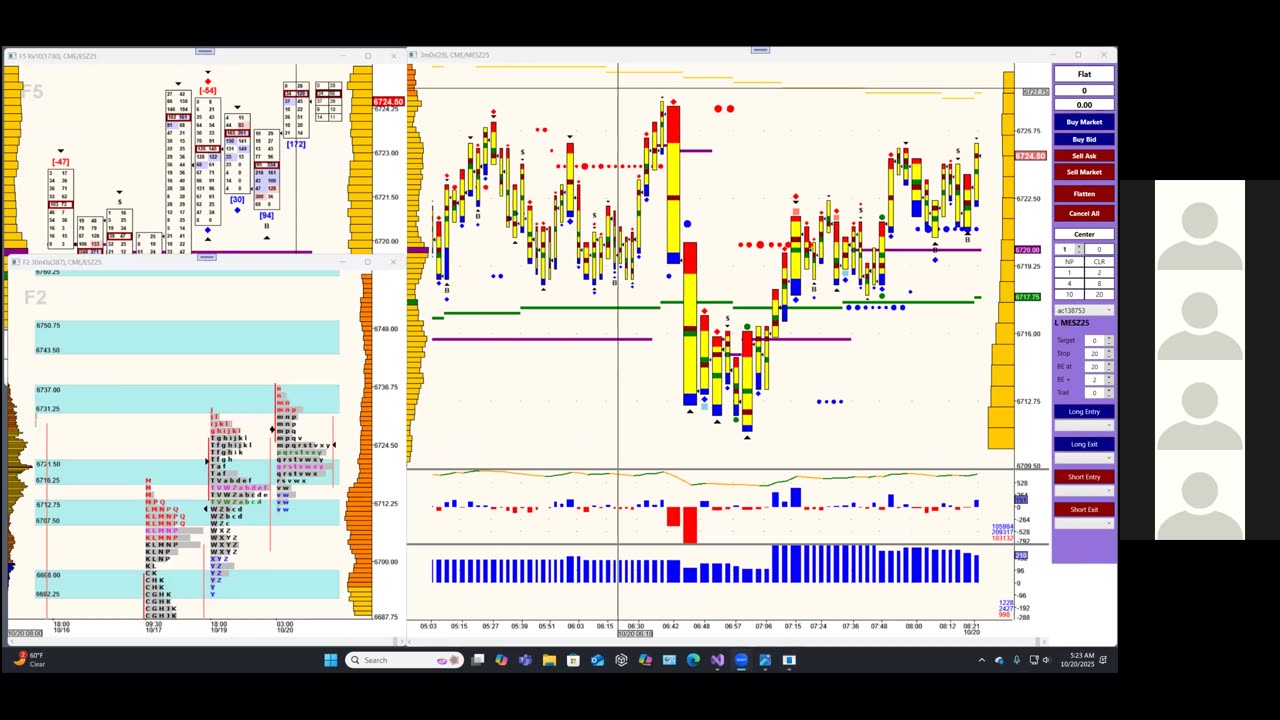
Task: Click the 6737.00 level label in F2 chart
Action: pos(48,390)
